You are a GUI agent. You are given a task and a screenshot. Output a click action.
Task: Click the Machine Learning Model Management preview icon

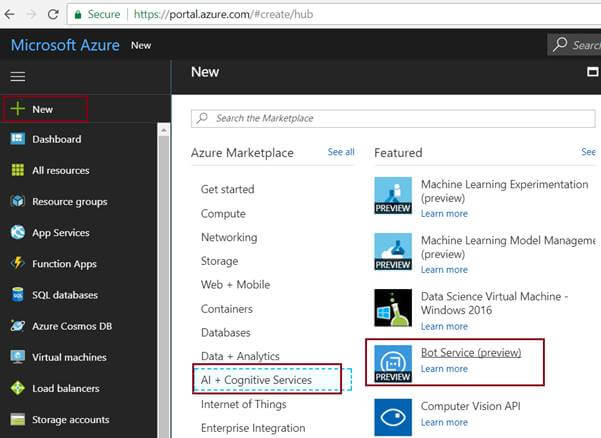click(393, 251)
